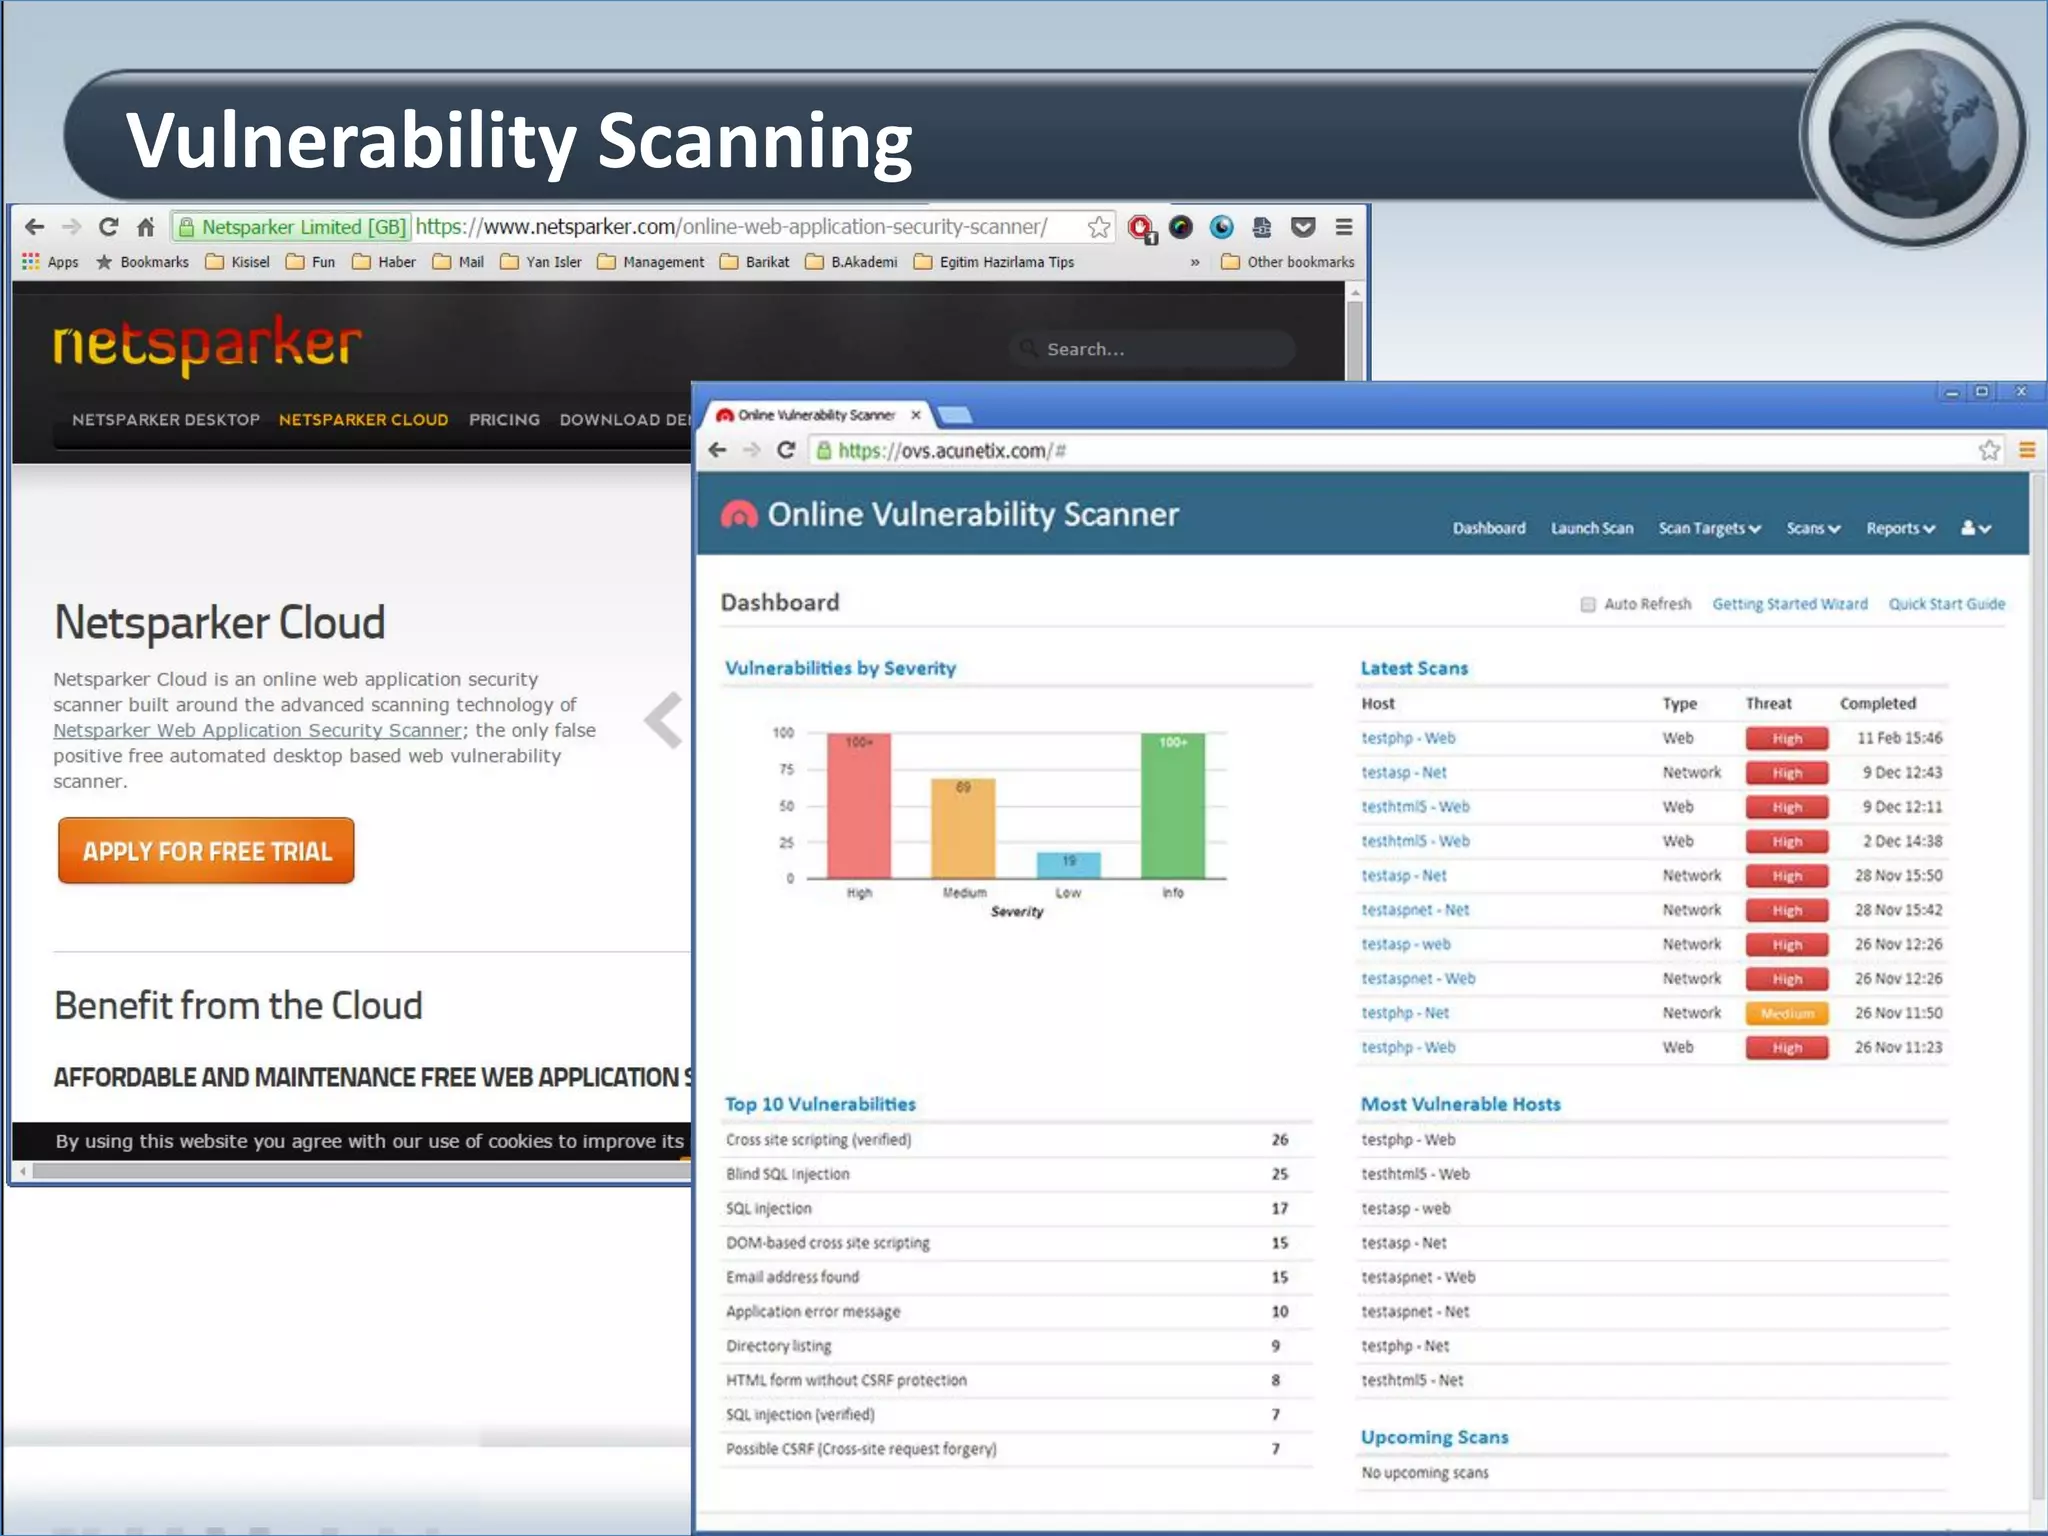Expand Scans dropdown menu

(x=1813, y=528)
